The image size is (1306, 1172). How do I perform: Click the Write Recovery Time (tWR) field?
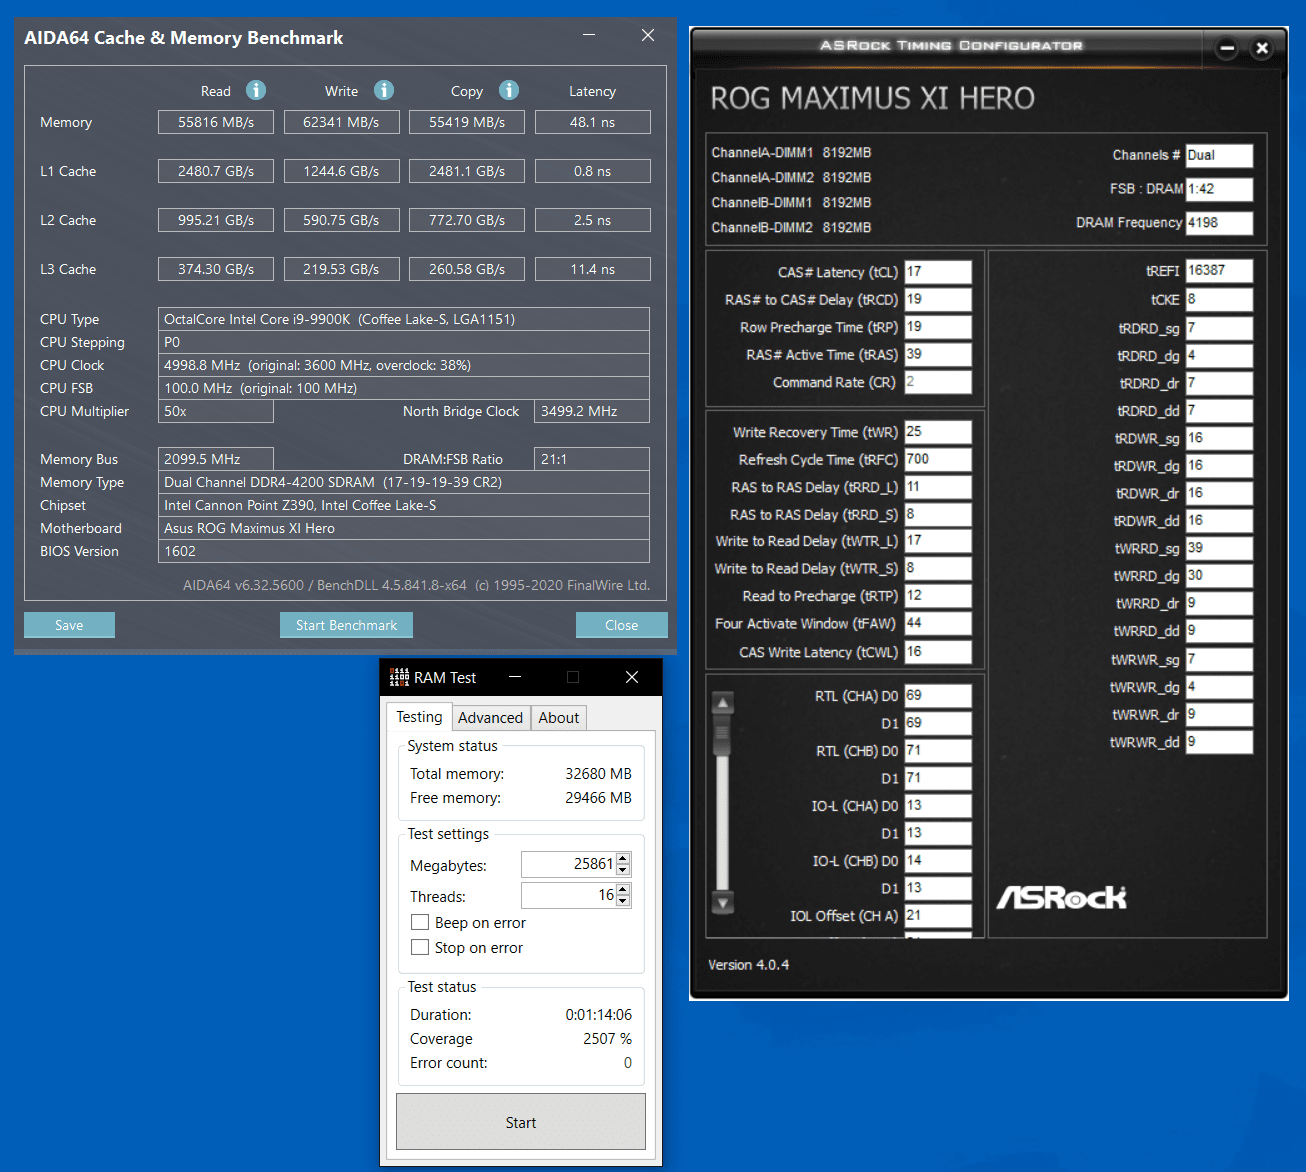click(x=938, y=432)
